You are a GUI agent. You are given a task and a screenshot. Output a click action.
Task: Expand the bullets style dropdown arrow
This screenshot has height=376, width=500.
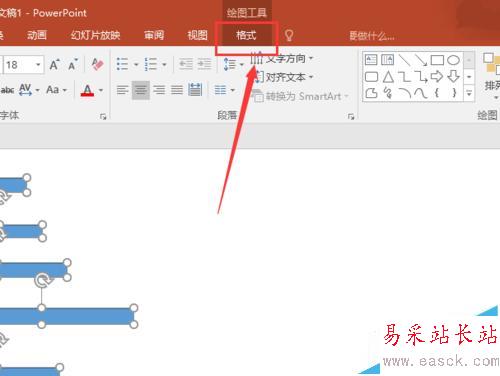pos(136,64)
